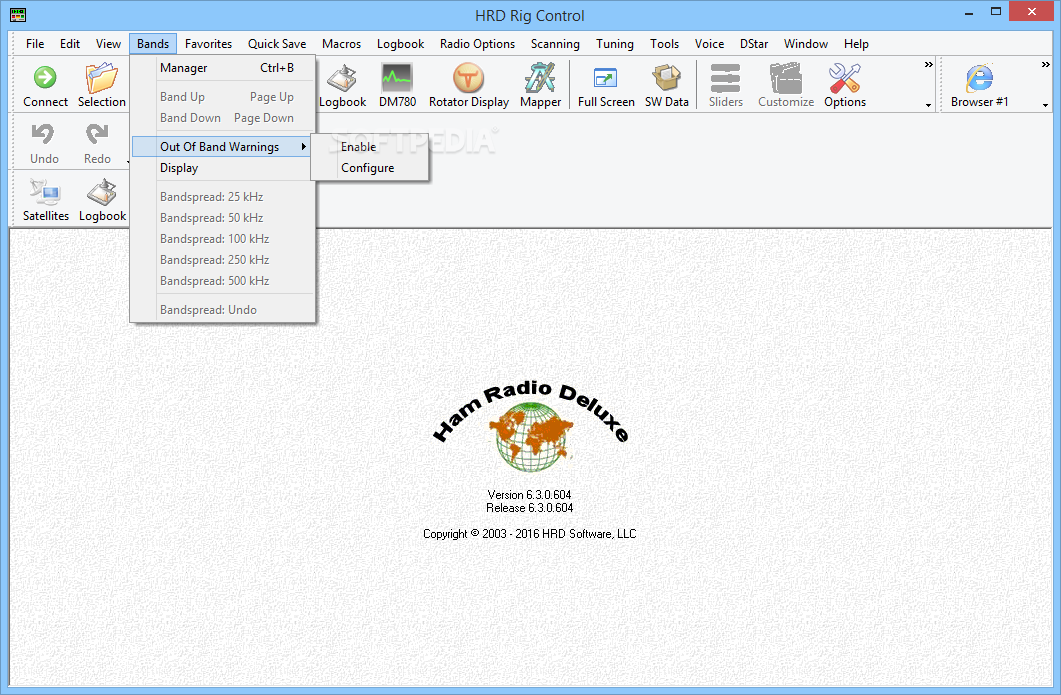Open the Macros menu
Image resolution: width=1061 pixels, height=695 pixels.
point(341,43)
